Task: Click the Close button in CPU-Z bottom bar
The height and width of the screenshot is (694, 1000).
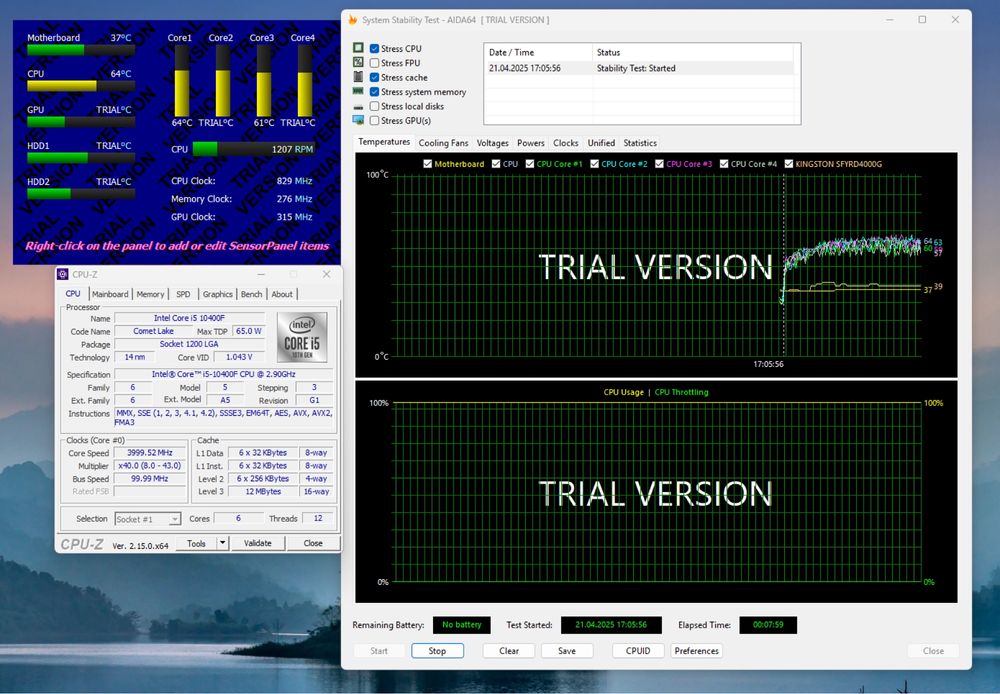Action: point(313,543)
